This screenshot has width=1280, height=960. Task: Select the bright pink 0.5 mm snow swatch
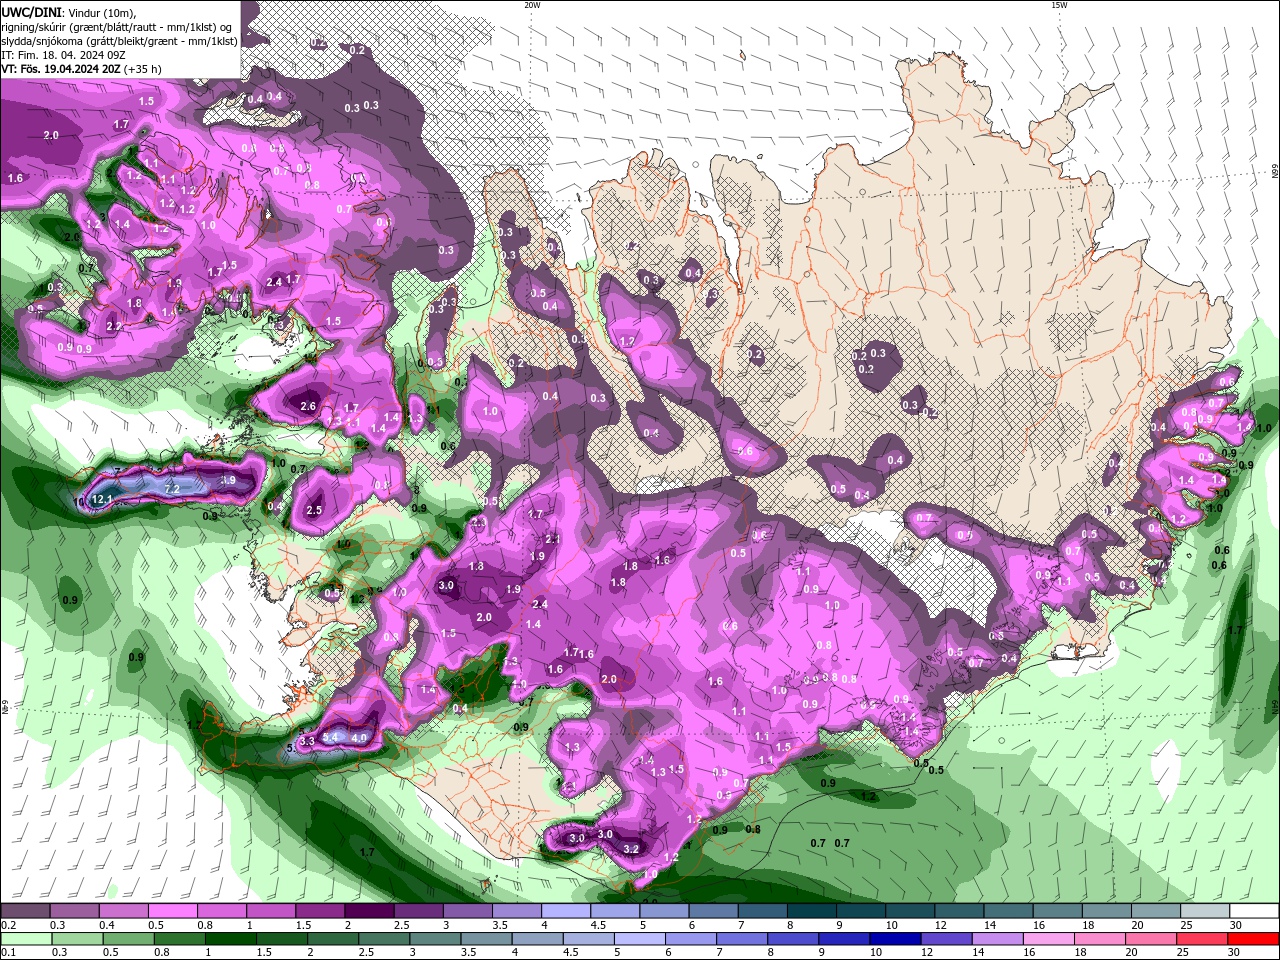click(172, 911)
